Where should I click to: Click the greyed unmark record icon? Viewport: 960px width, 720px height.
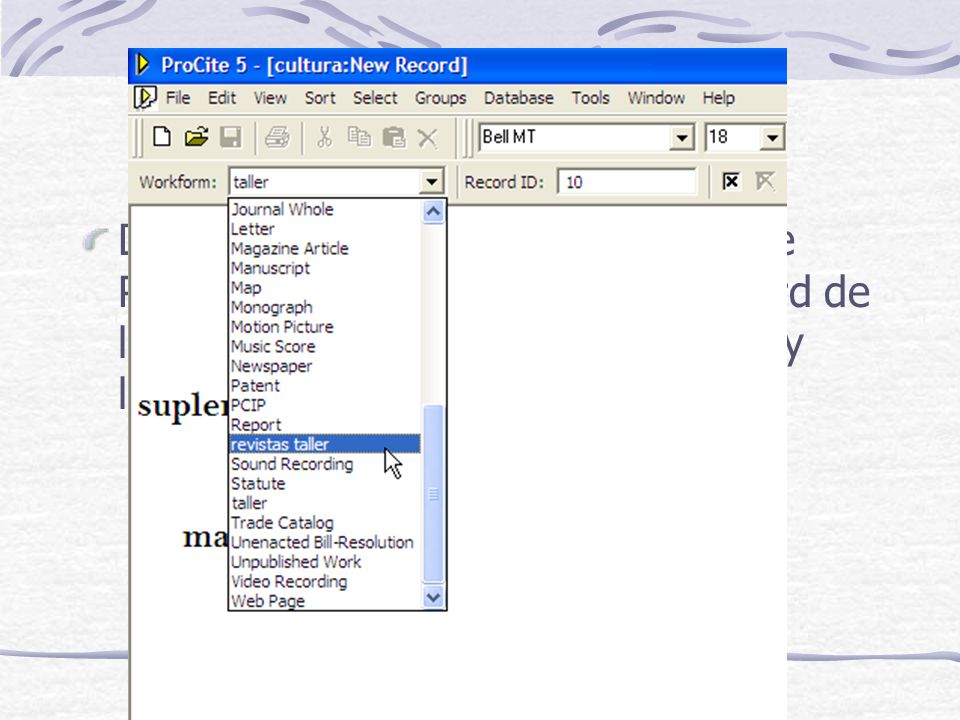tap(765, 181)
